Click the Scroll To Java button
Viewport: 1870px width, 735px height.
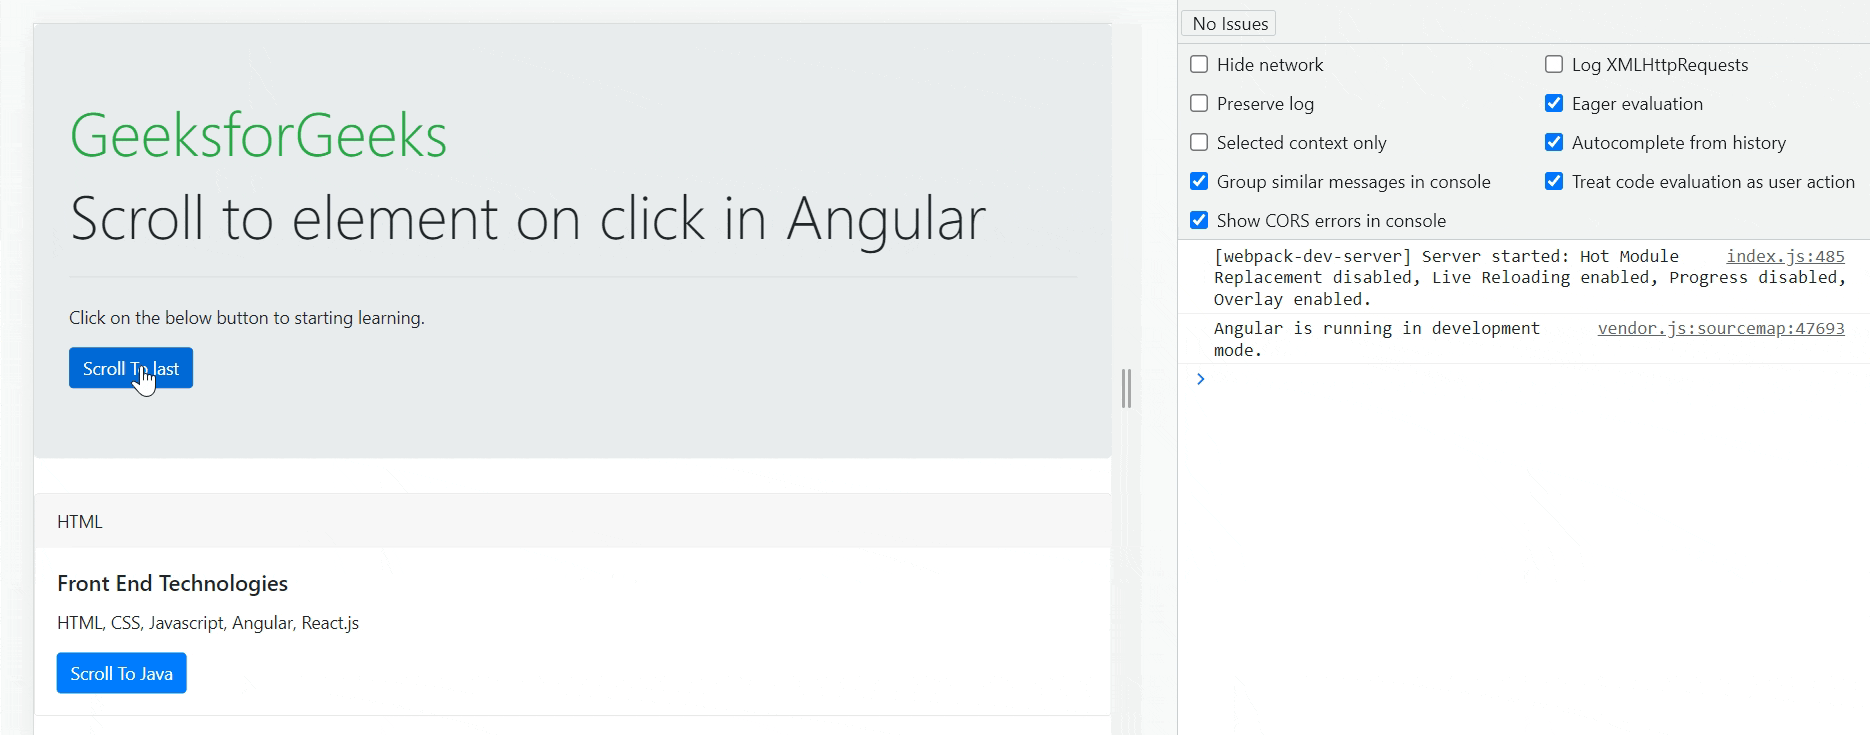pos(121,673)
